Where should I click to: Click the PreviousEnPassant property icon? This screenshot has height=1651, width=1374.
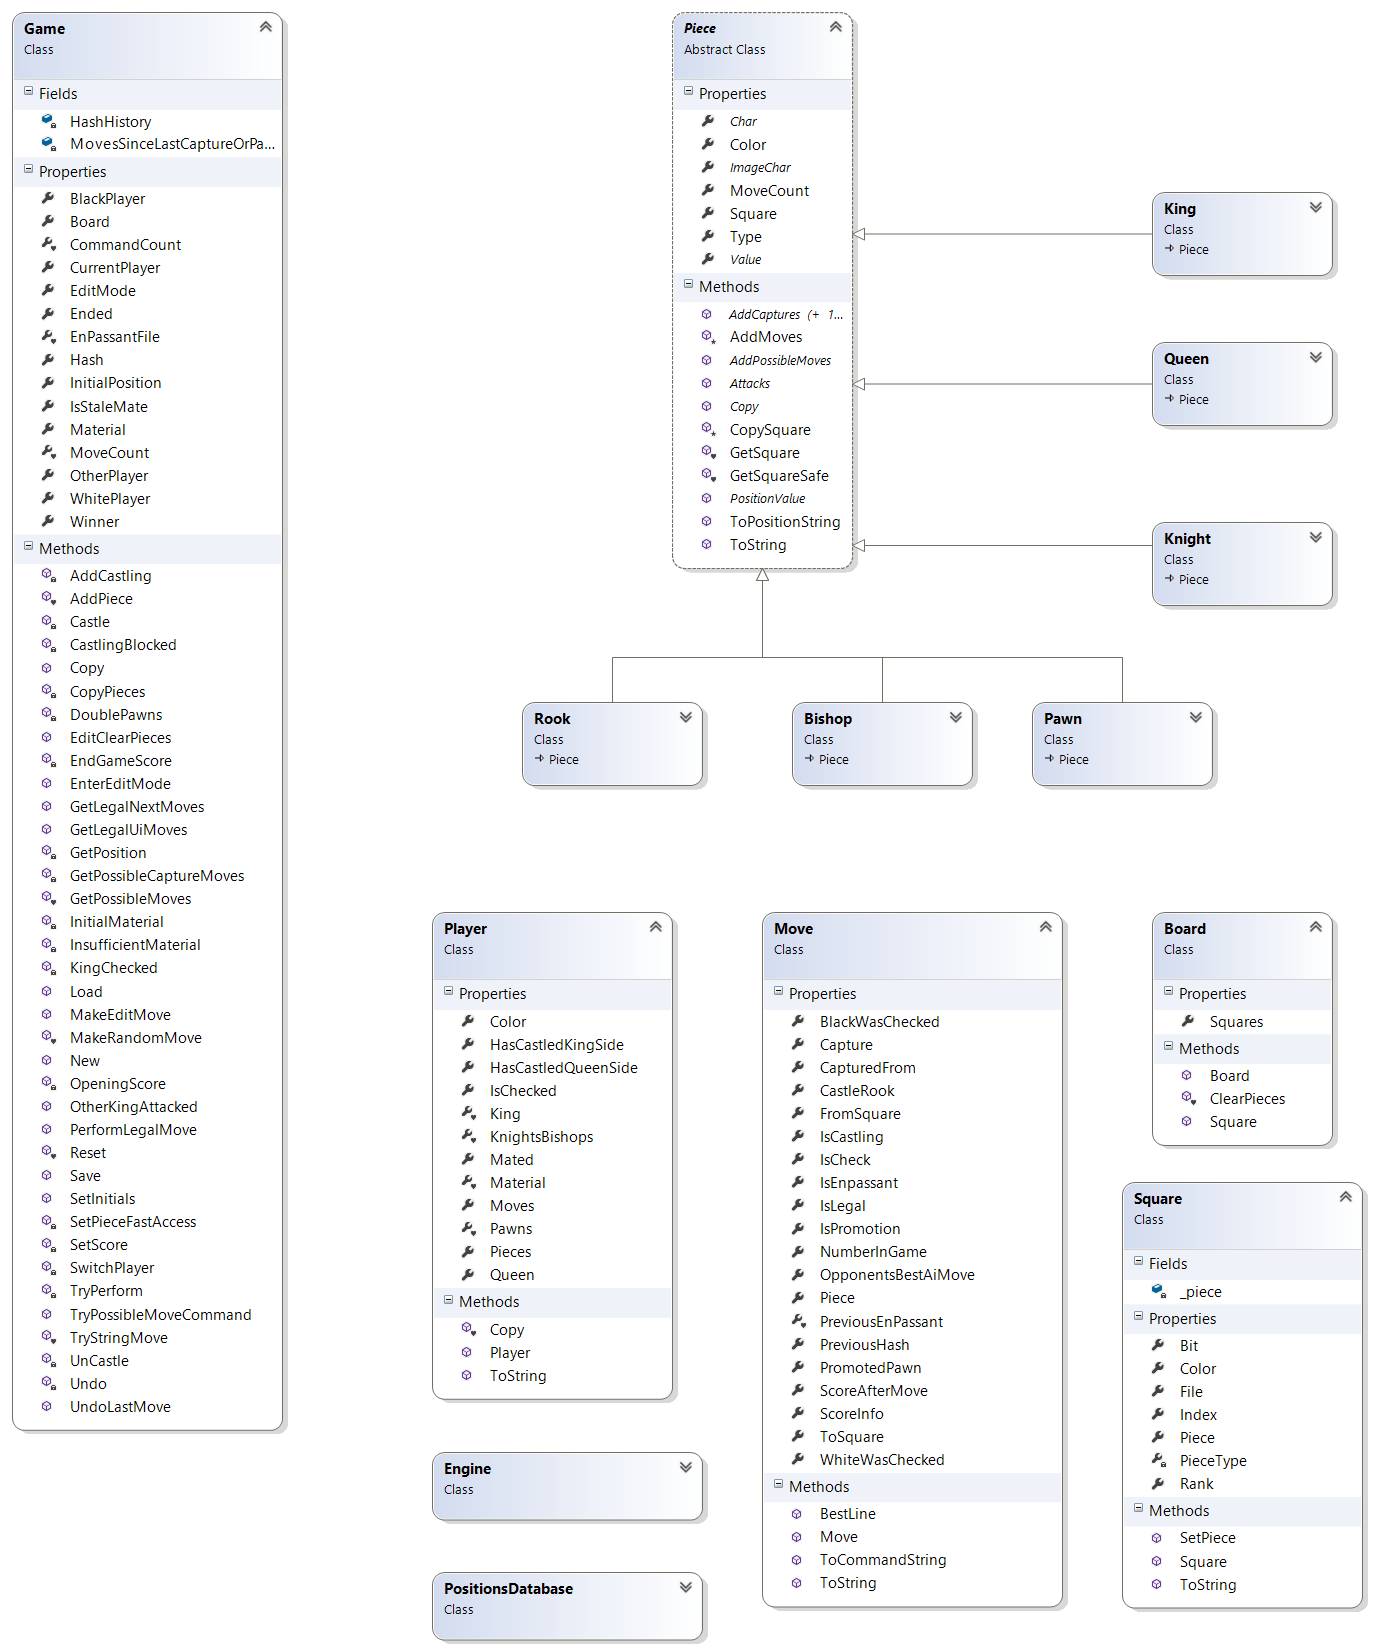798,1321
